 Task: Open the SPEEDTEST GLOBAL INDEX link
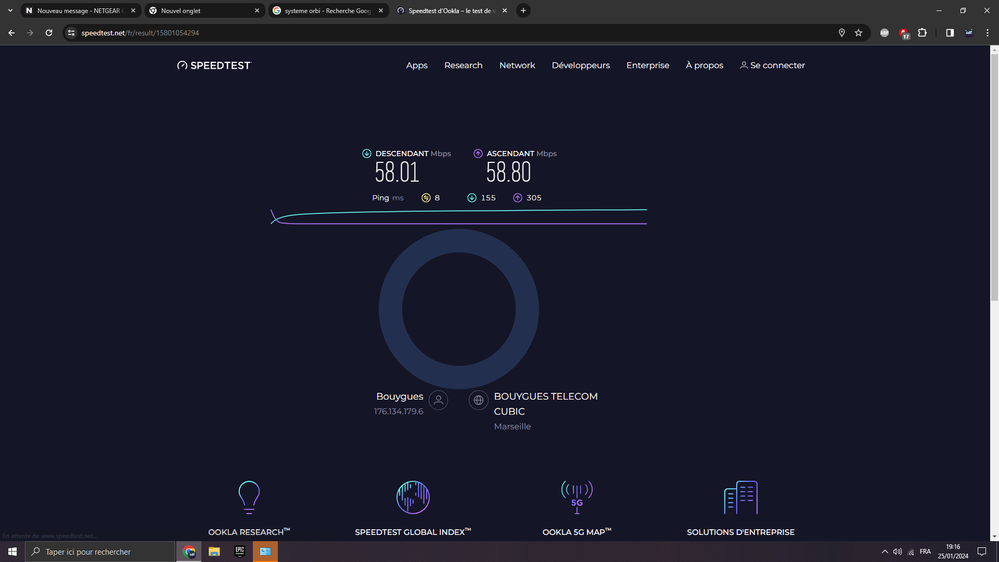tap(413, 532)
